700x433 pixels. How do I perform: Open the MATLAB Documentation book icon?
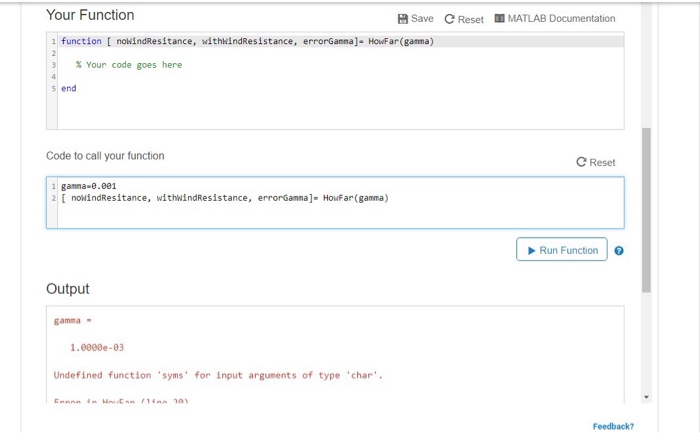point(500,18)
